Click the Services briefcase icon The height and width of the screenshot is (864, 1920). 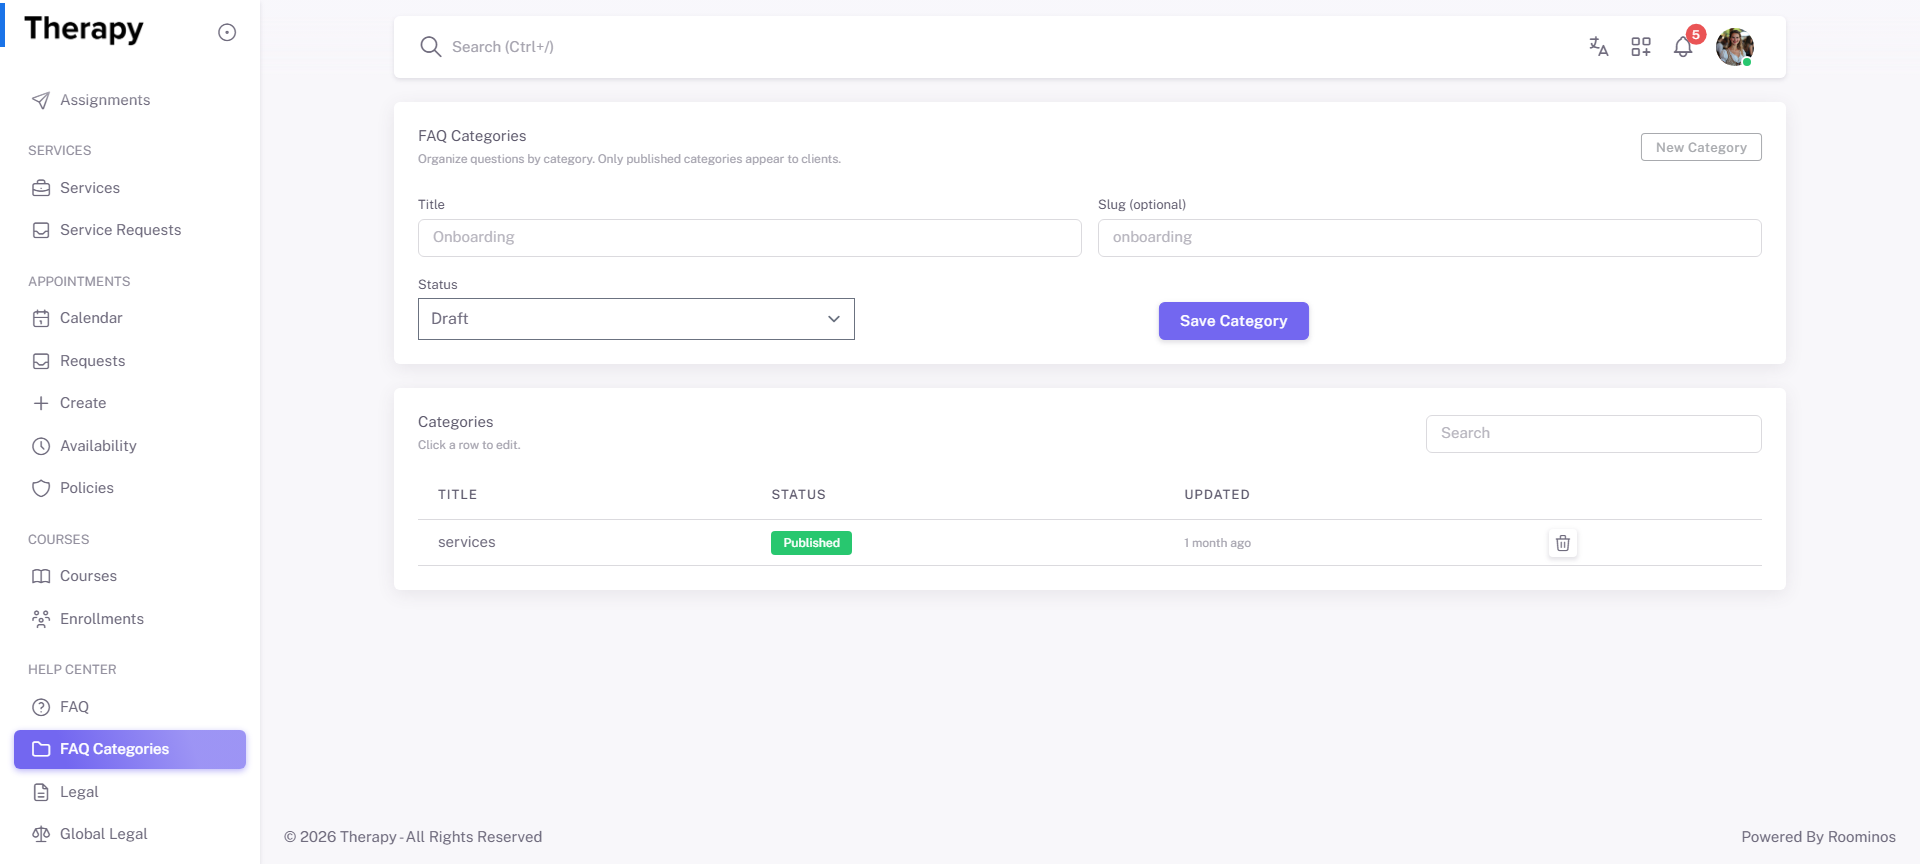pos(41,188)
